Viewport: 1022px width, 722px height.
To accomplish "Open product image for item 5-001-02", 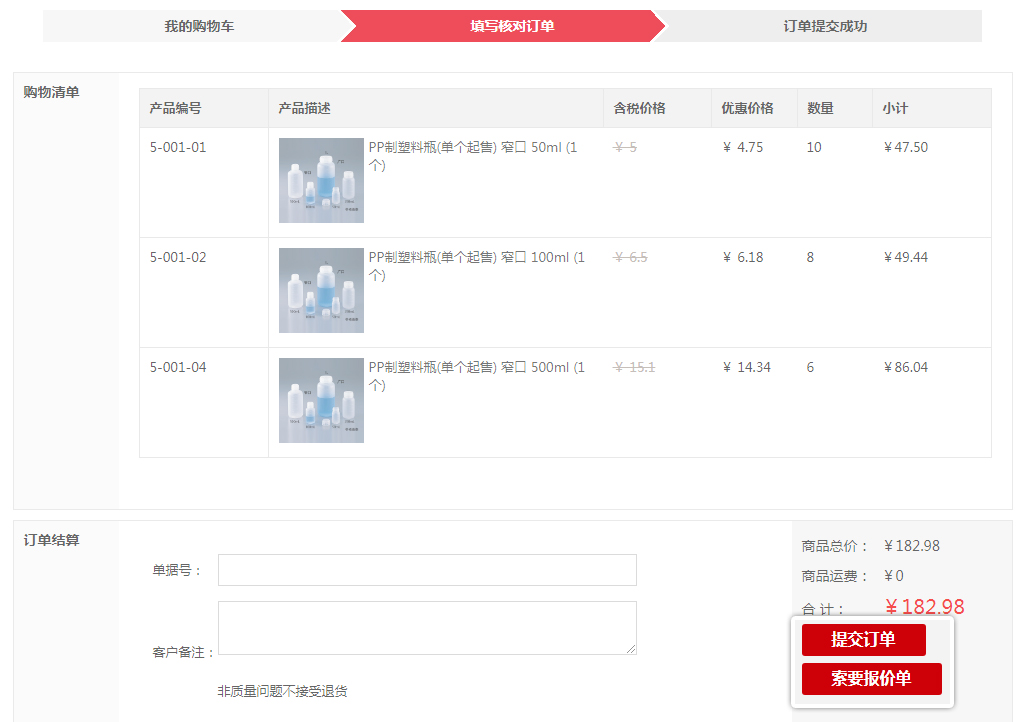I will (x=321, y=290).
